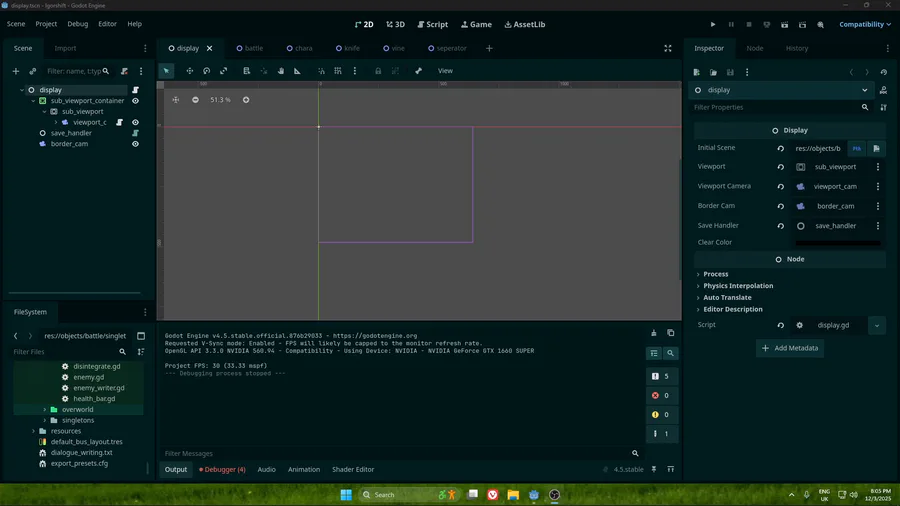Toggle visibility of sub_viewport_container

pyautogui.click(x=135, y=101)
